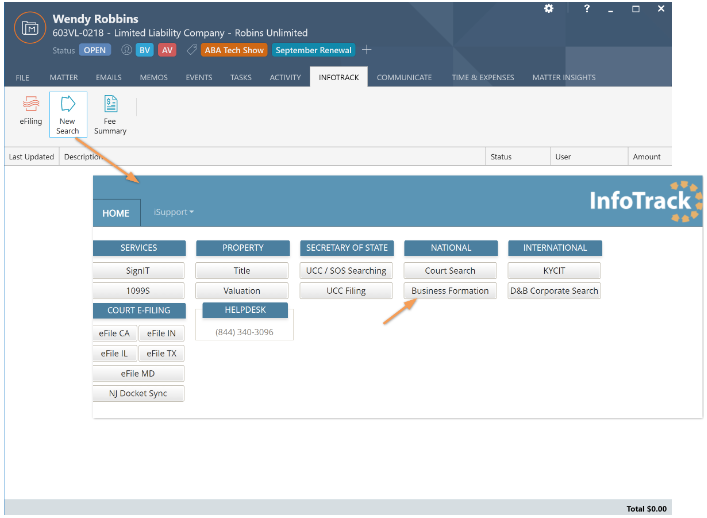
Task: Click eFile IL button
Action: [x=114, y=353]
